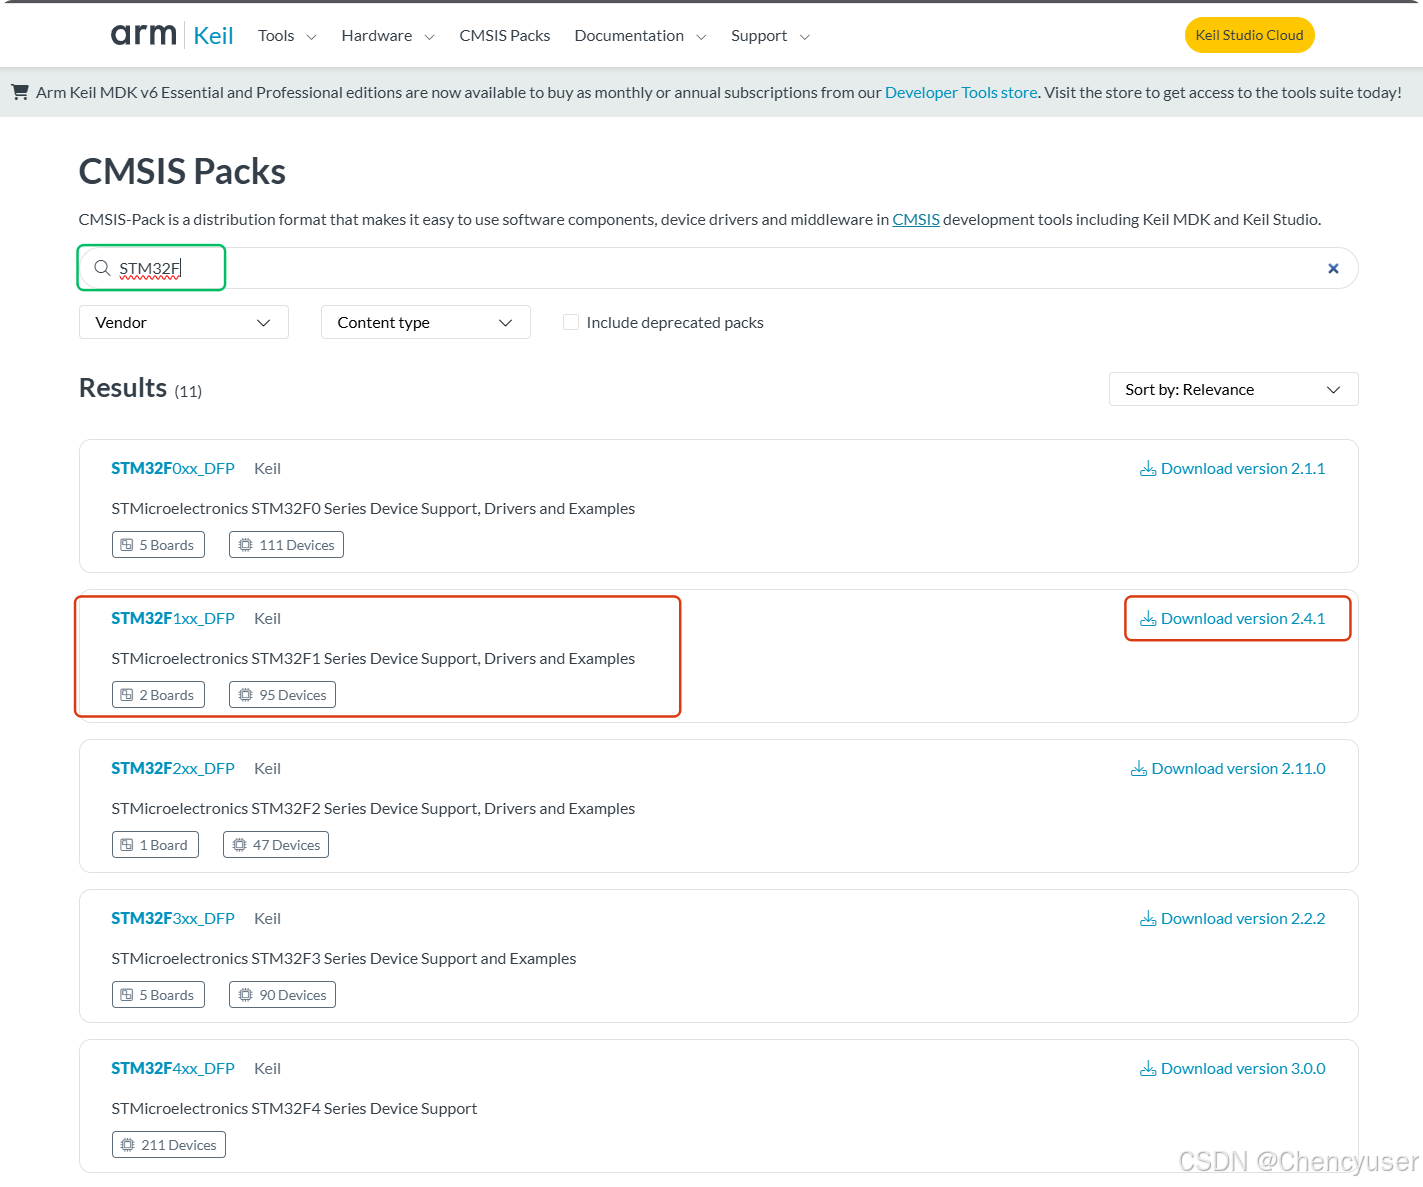
Task: Click the magnifier search icon
Action: (x=102, y=268)
